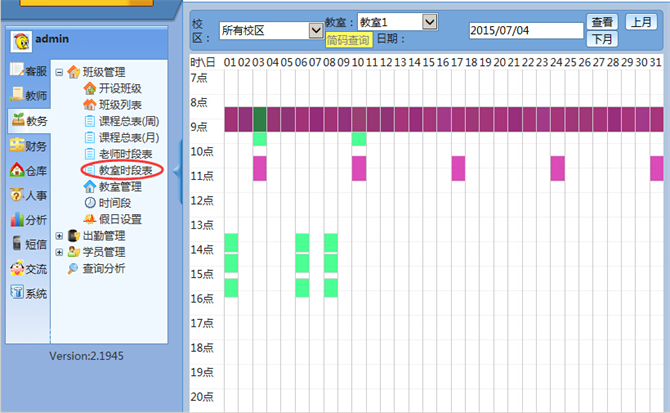The image size is (670, 413).
Task: Open 开设班级 tree item
Action: (120, 88)
